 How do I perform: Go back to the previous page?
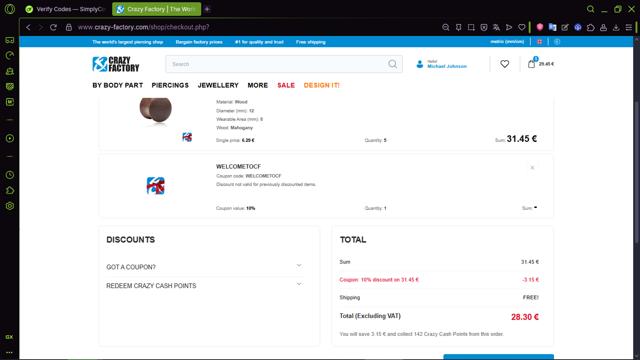pos(28,27)
